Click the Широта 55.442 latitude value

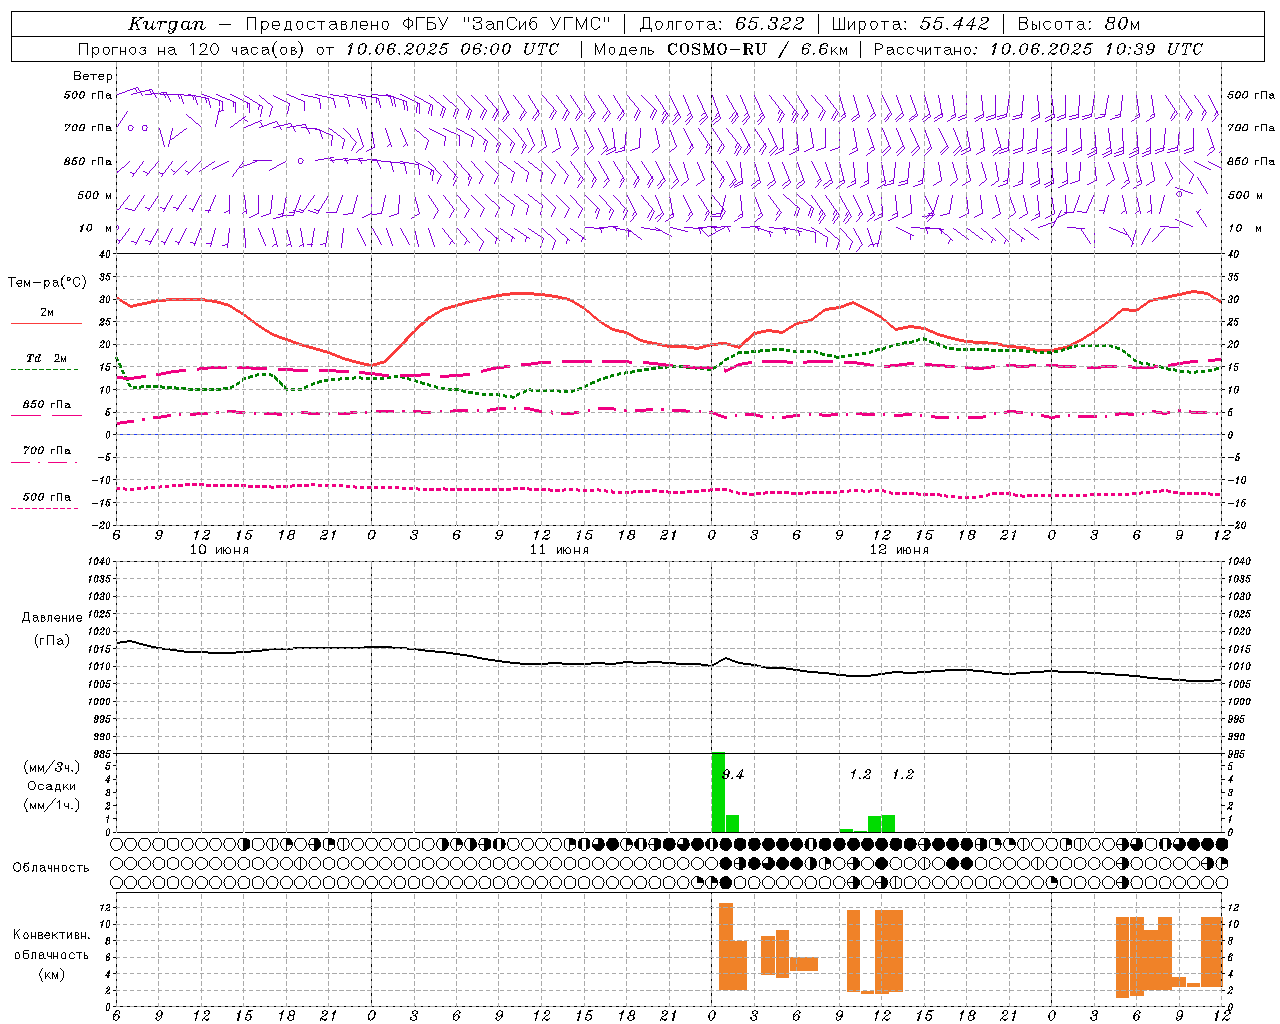[x=954, y=24]
